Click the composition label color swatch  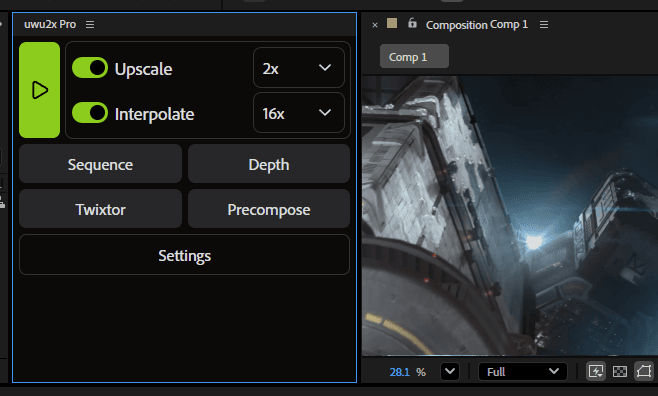pyautogui.click(x=392, y=23)
